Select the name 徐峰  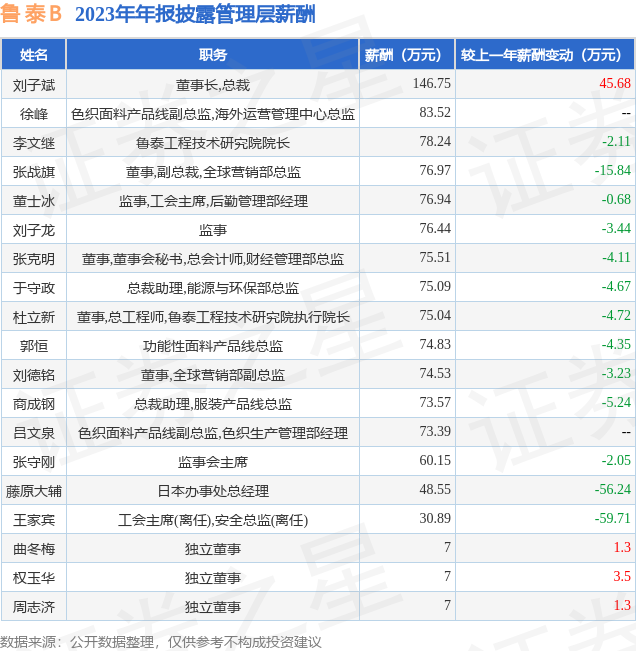tap(34, 114)
